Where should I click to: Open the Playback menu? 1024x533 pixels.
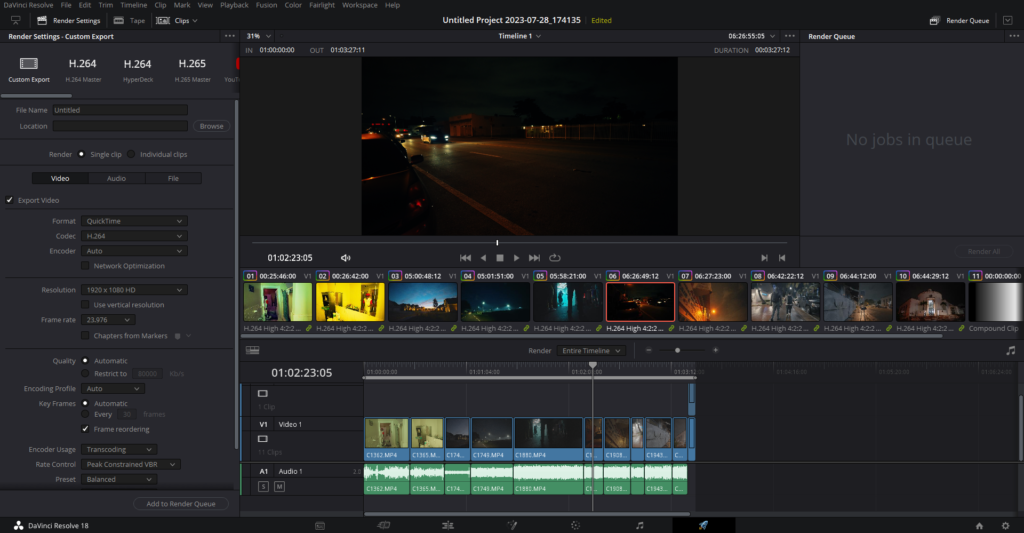click(x=234, y=5)
